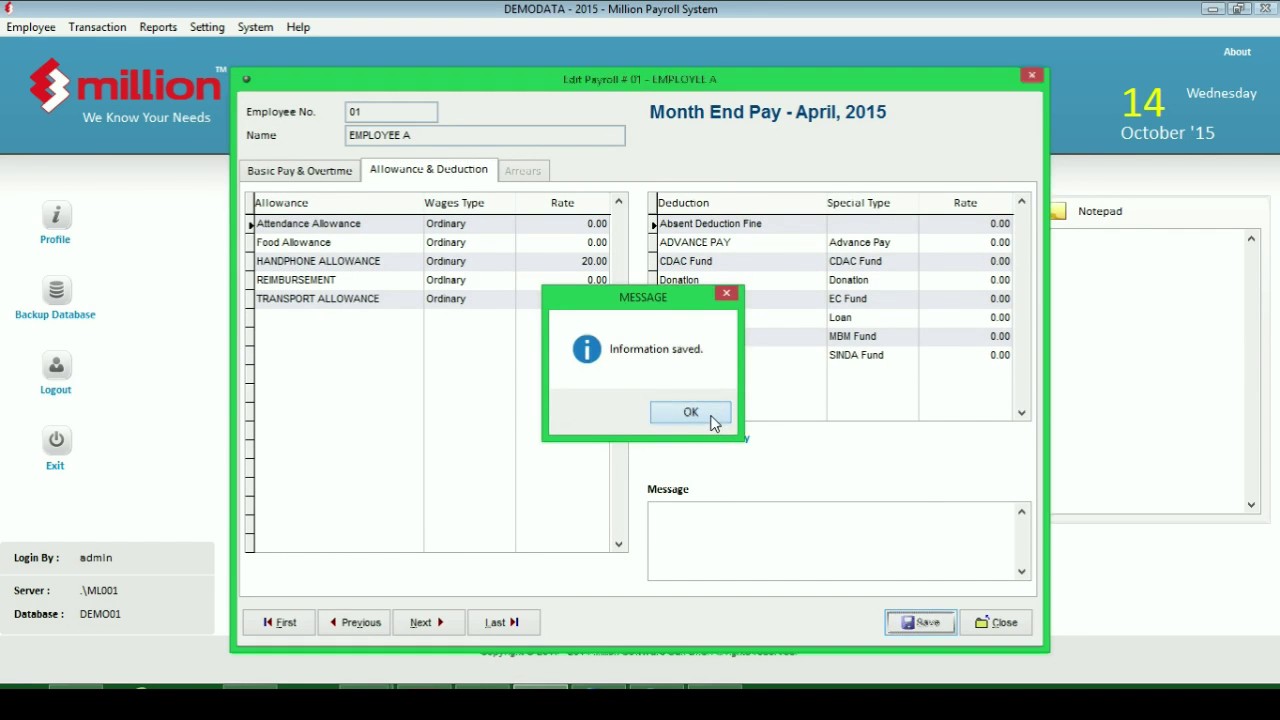Click the Name field showing EMPLOYEE A
The image size is (1280, 720).
(485, 135)
